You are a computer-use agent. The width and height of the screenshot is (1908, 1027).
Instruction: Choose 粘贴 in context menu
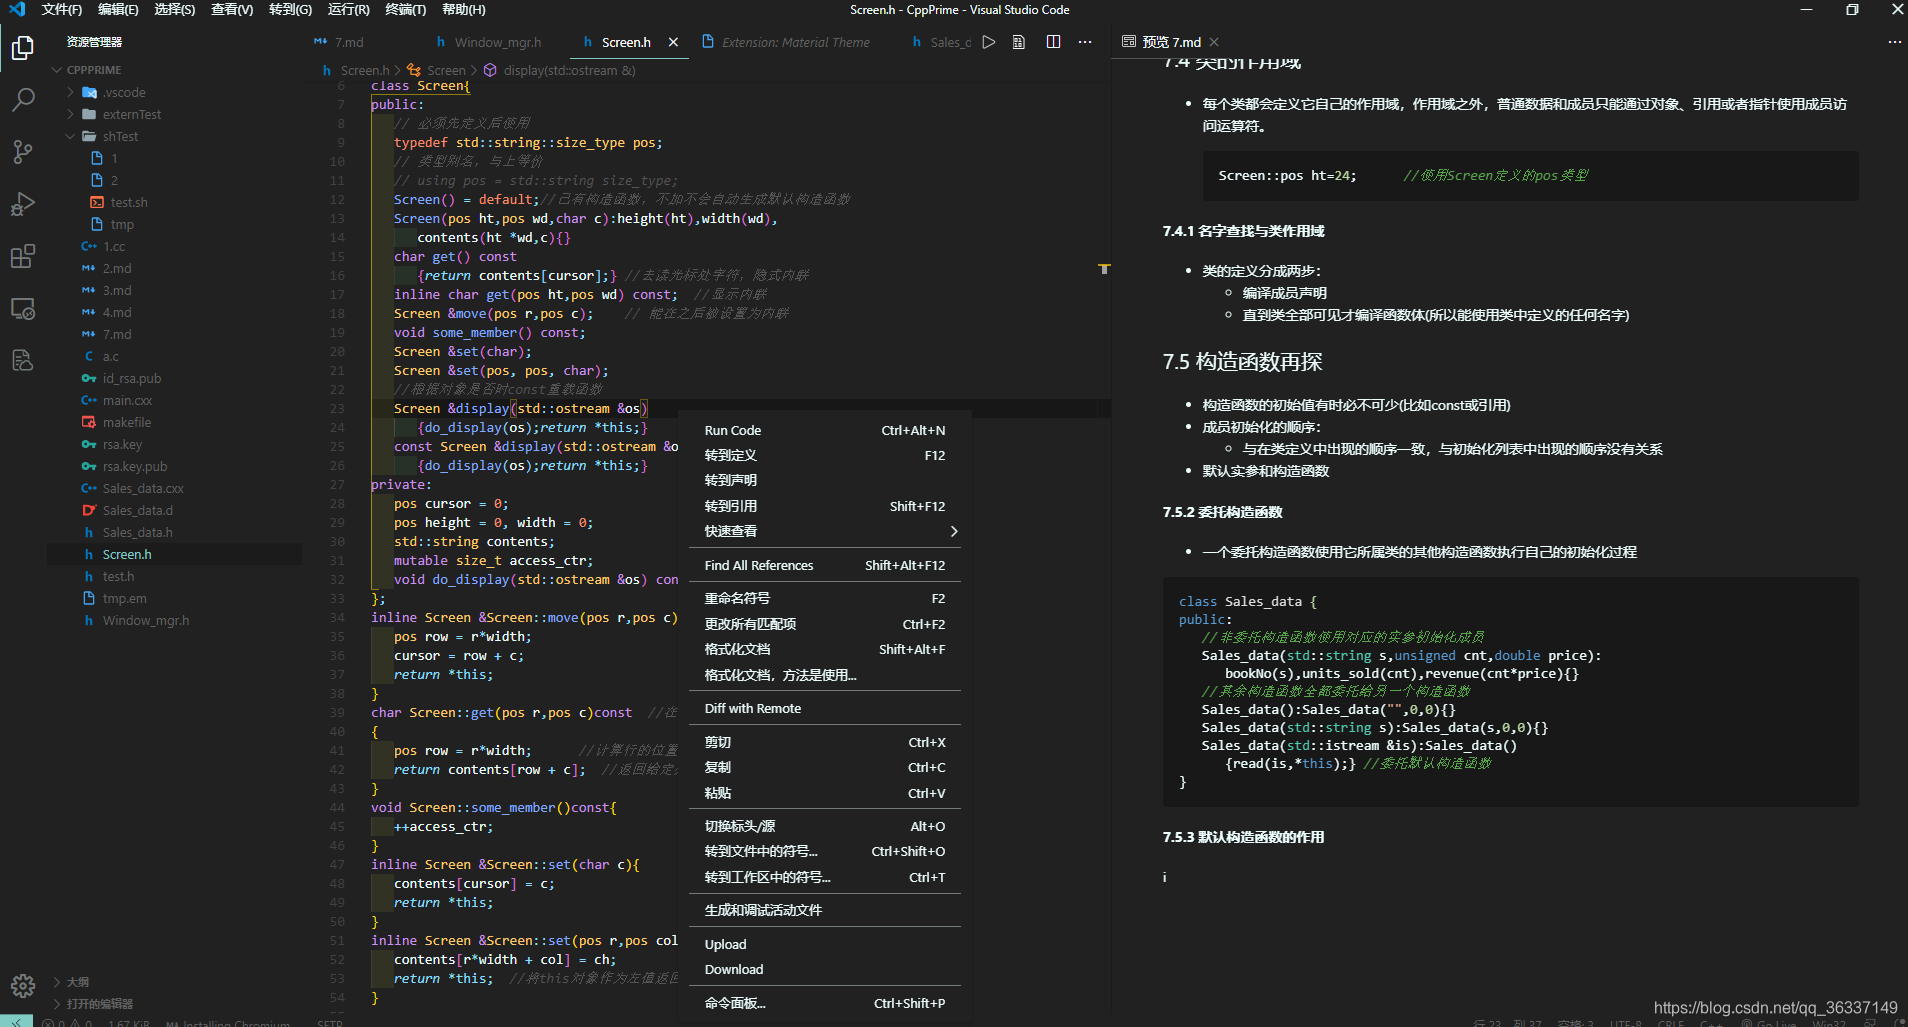pyautogui.click(x=825, y=793)
